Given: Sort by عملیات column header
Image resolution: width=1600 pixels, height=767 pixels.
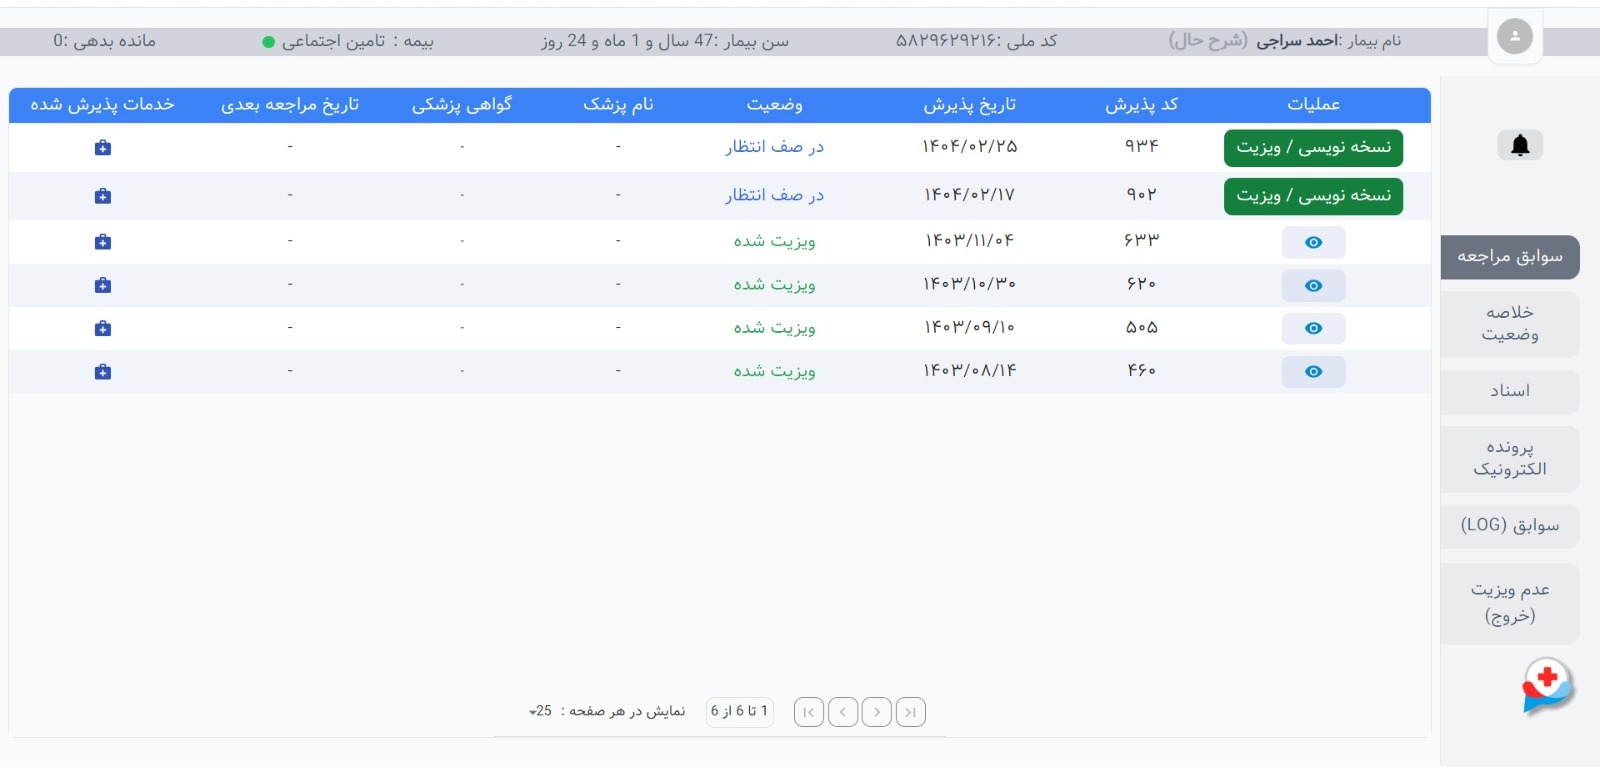Looking at the screenshot, I should point(1313,105).
